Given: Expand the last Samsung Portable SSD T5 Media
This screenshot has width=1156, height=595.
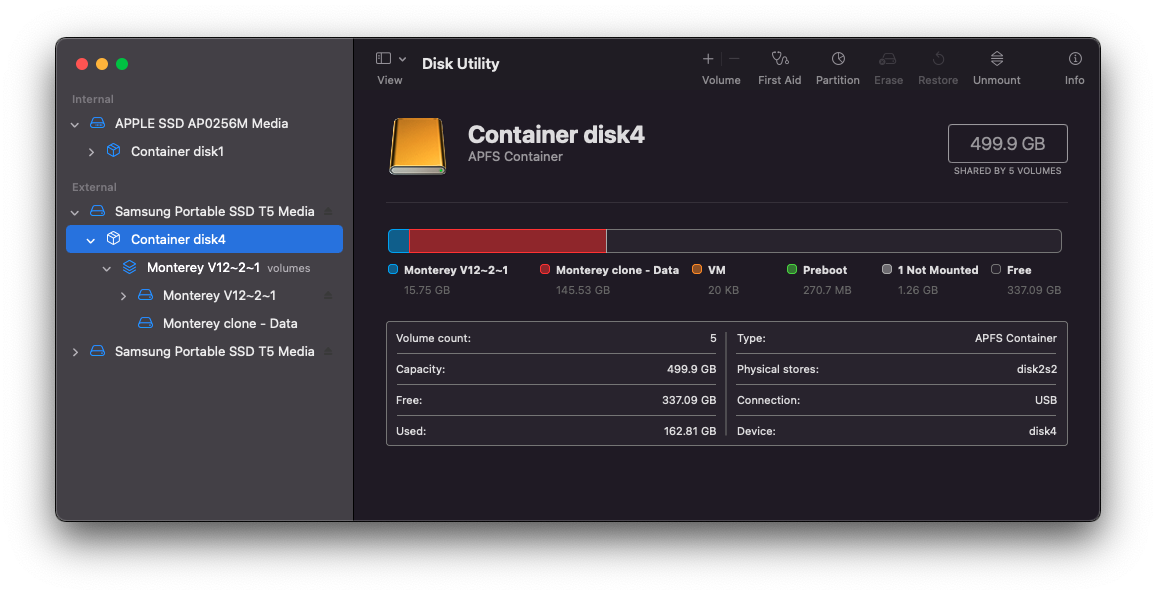Looking at the screenshot, I should pos(75,352).
